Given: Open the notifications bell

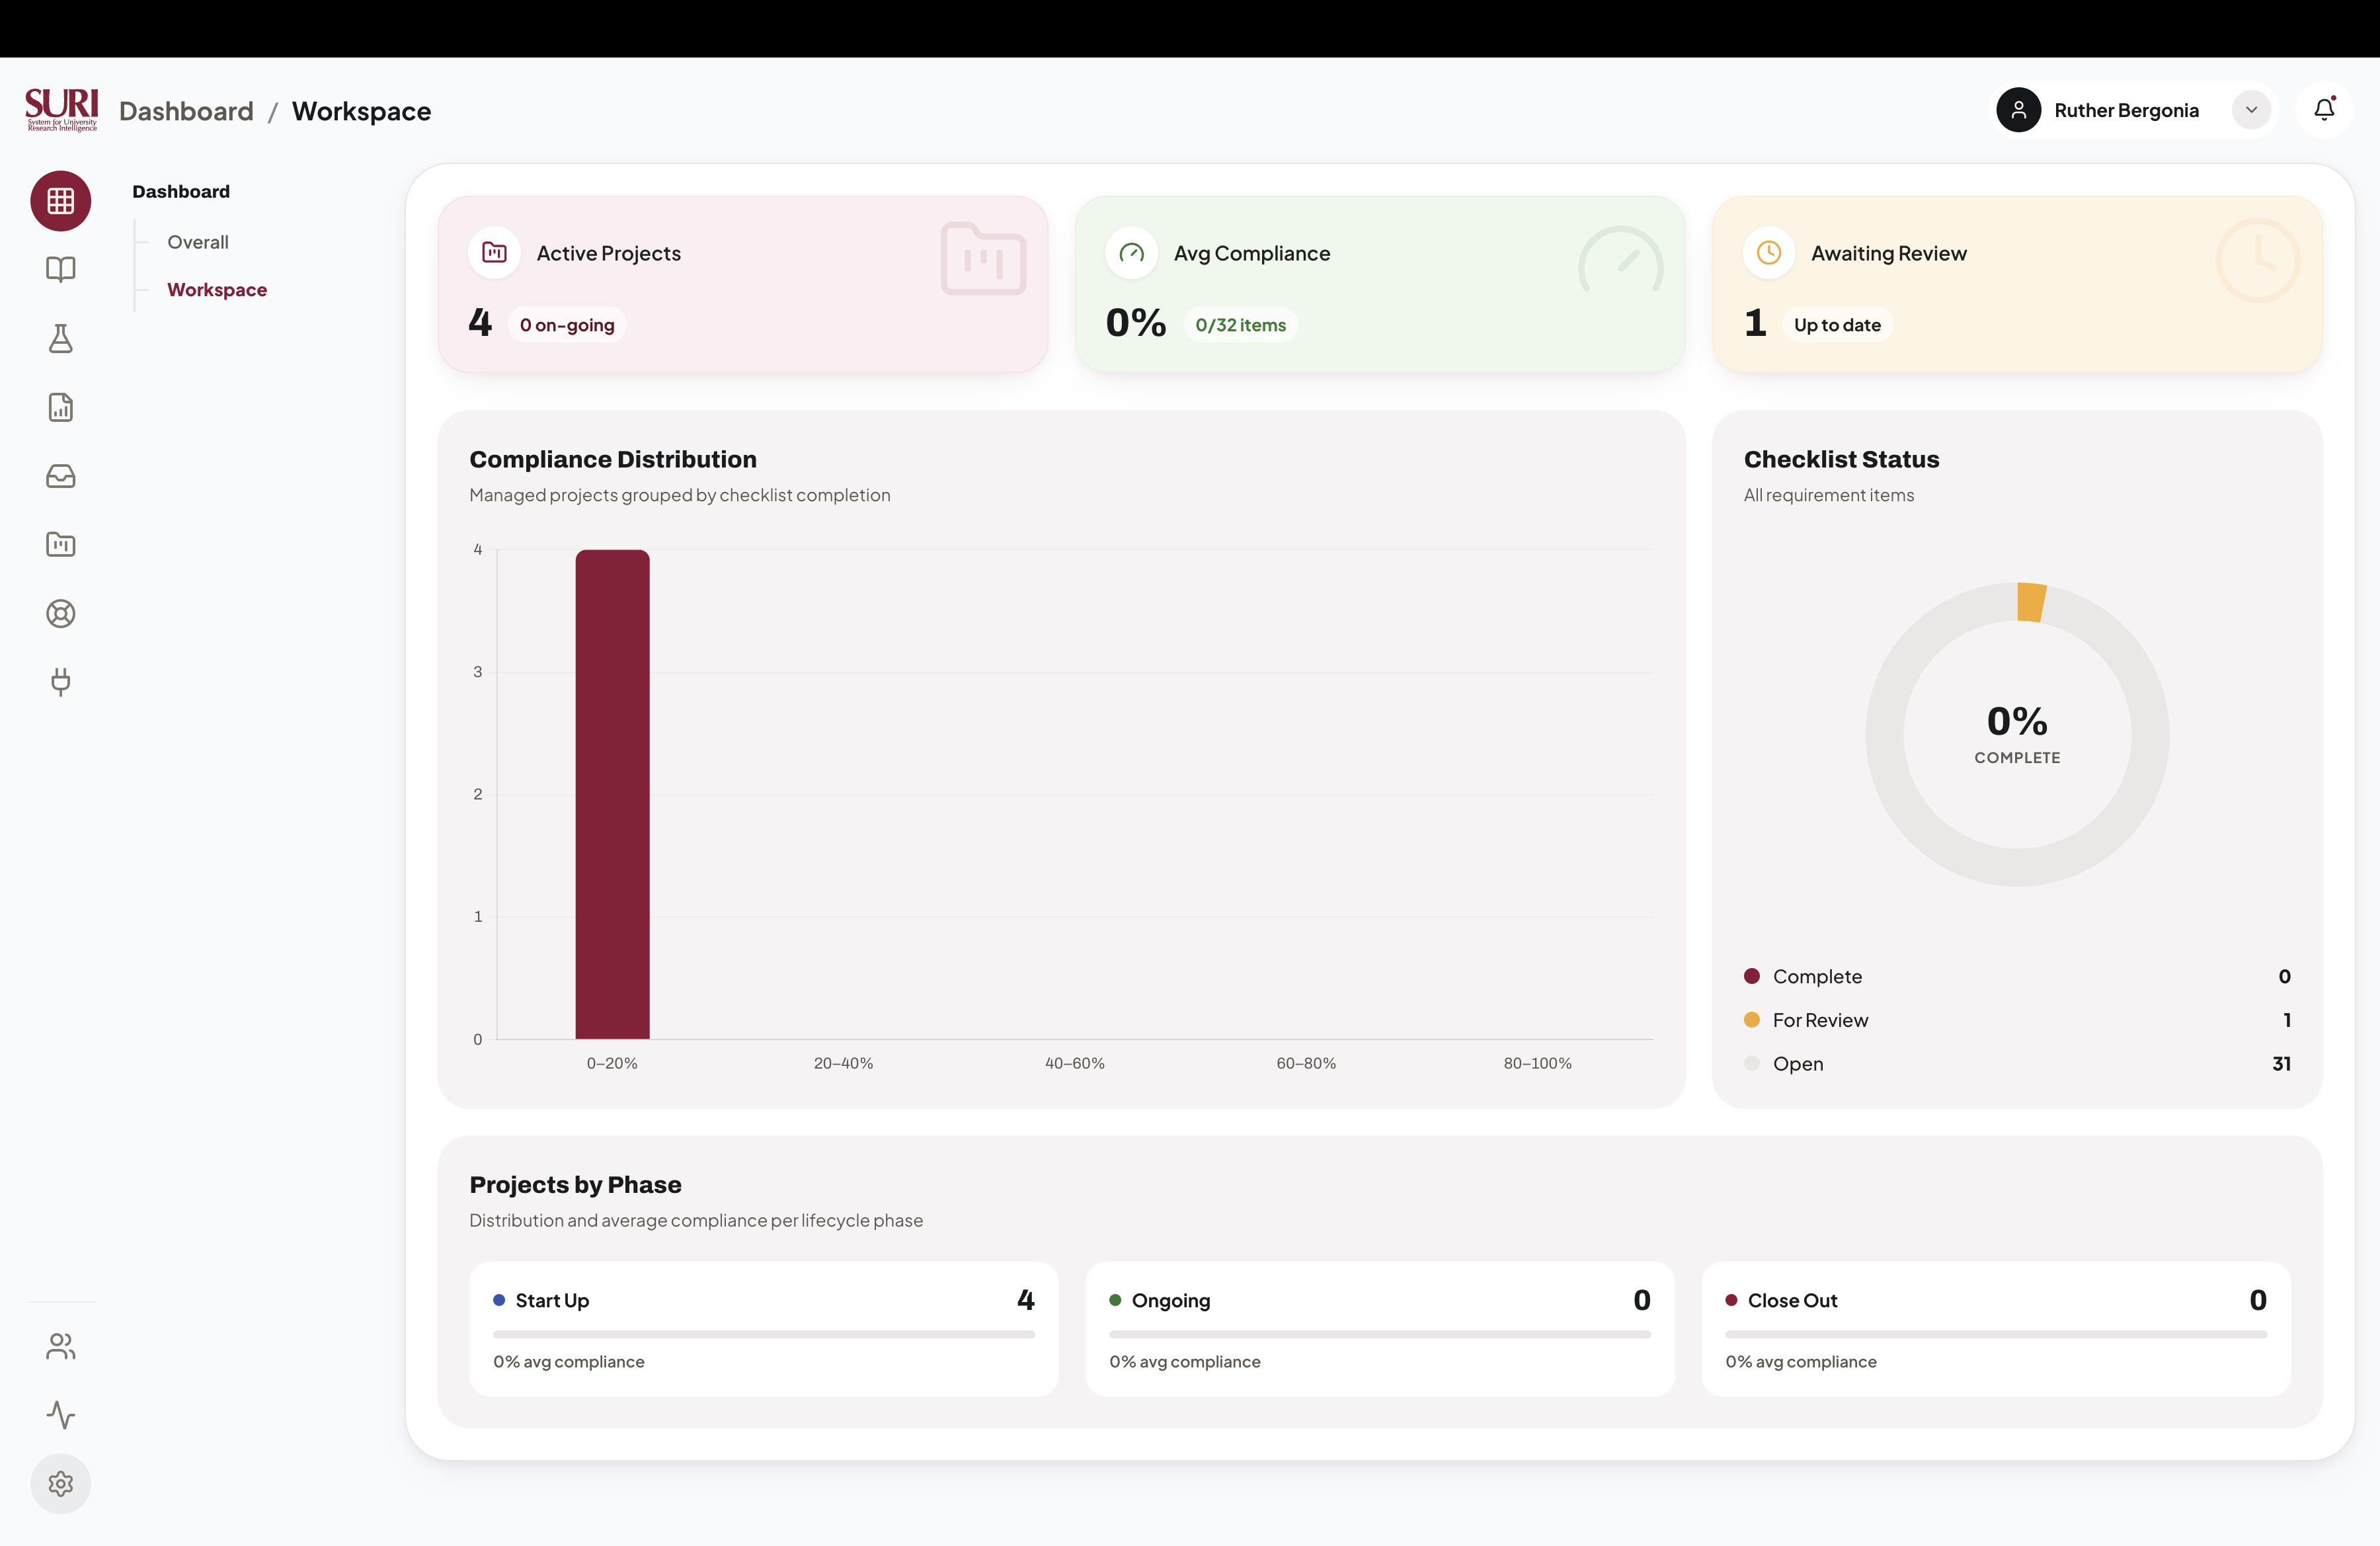Looking at the screenshot, I should [x=2324, y=110].
